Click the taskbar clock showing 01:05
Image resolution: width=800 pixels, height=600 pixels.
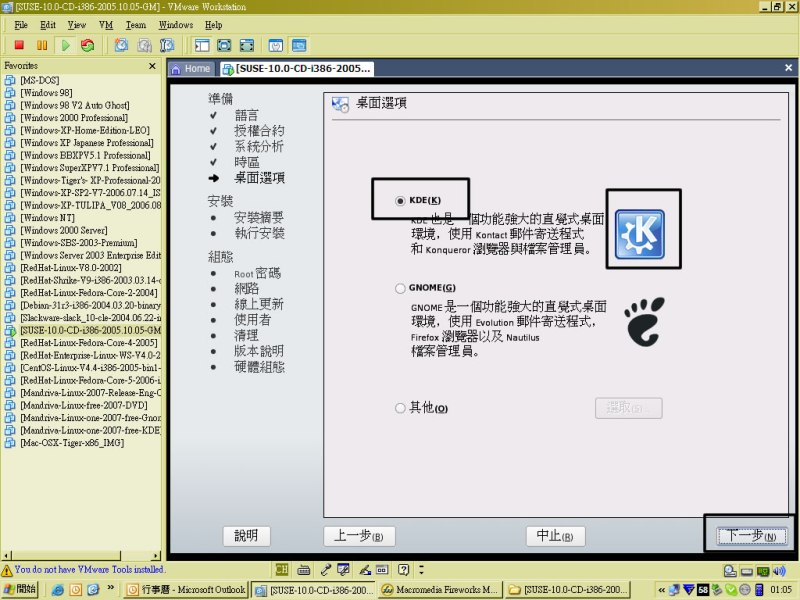pyautogui.click(x=781, y=590)
